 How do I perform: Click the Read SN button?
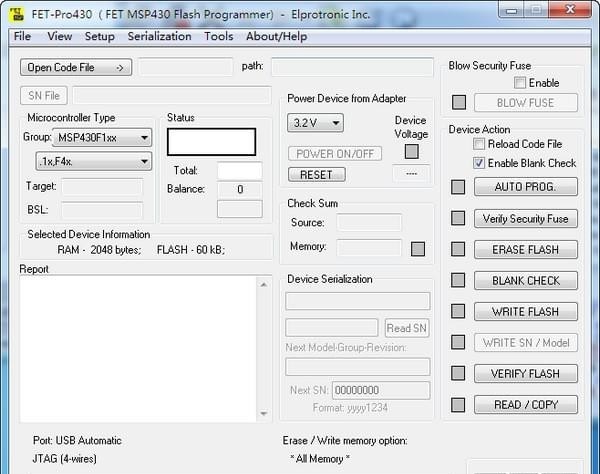click(x=407, y=328)
